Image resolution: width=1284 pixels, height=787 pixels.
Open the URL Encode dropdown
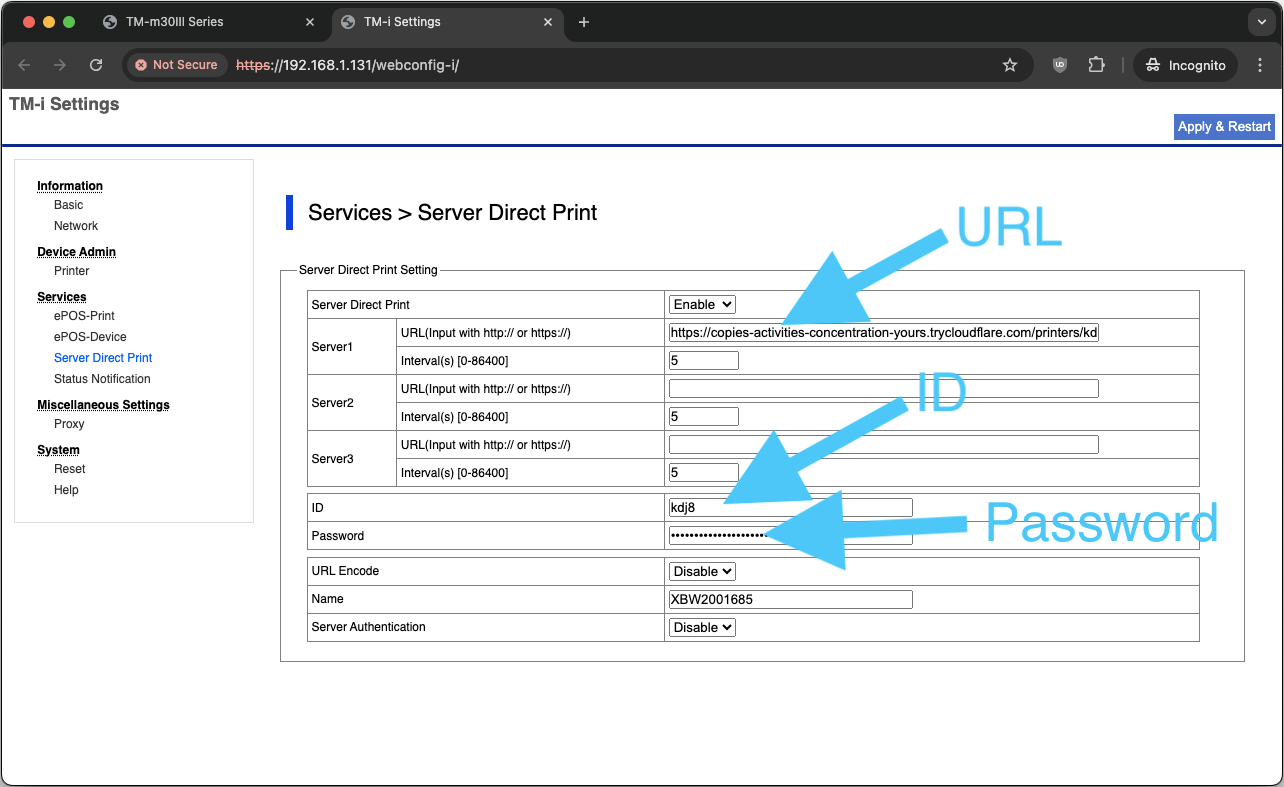click(x=702, y=572)
